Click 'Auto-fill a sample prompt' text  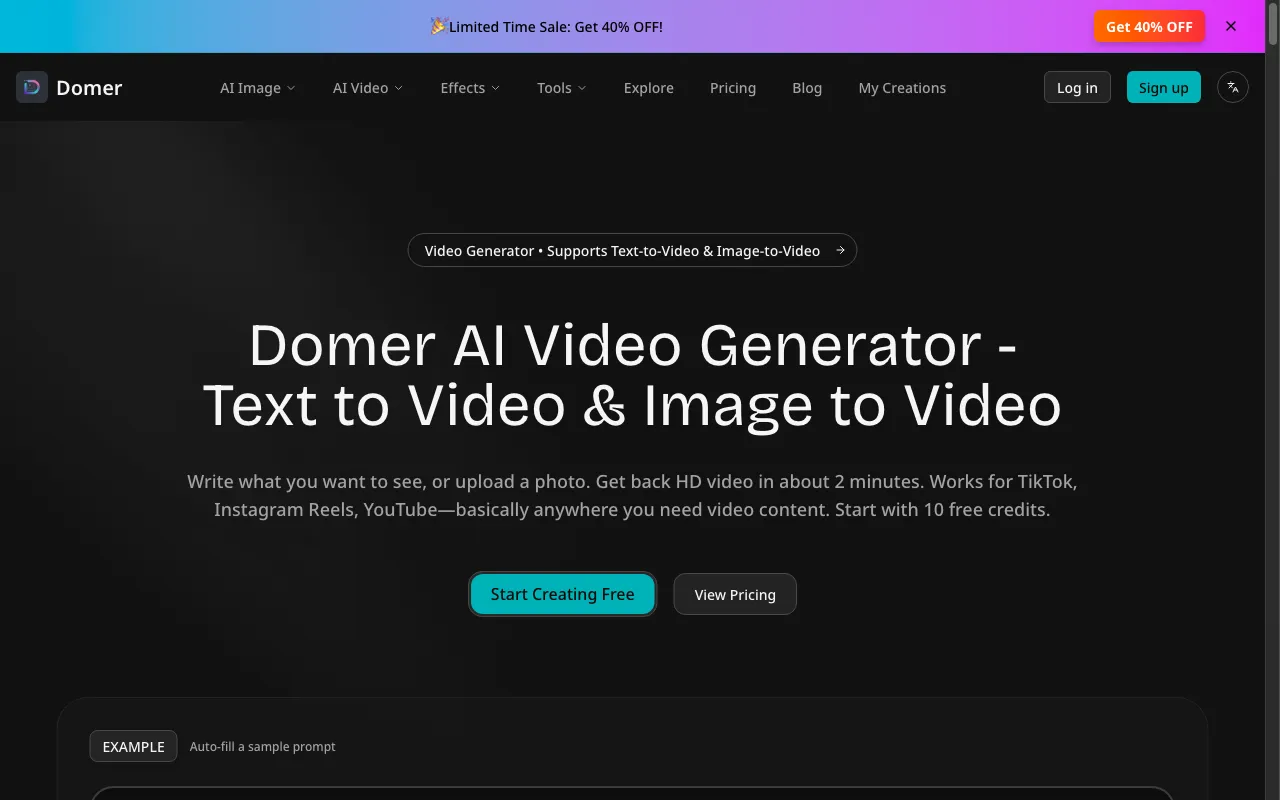click(263, 746)
